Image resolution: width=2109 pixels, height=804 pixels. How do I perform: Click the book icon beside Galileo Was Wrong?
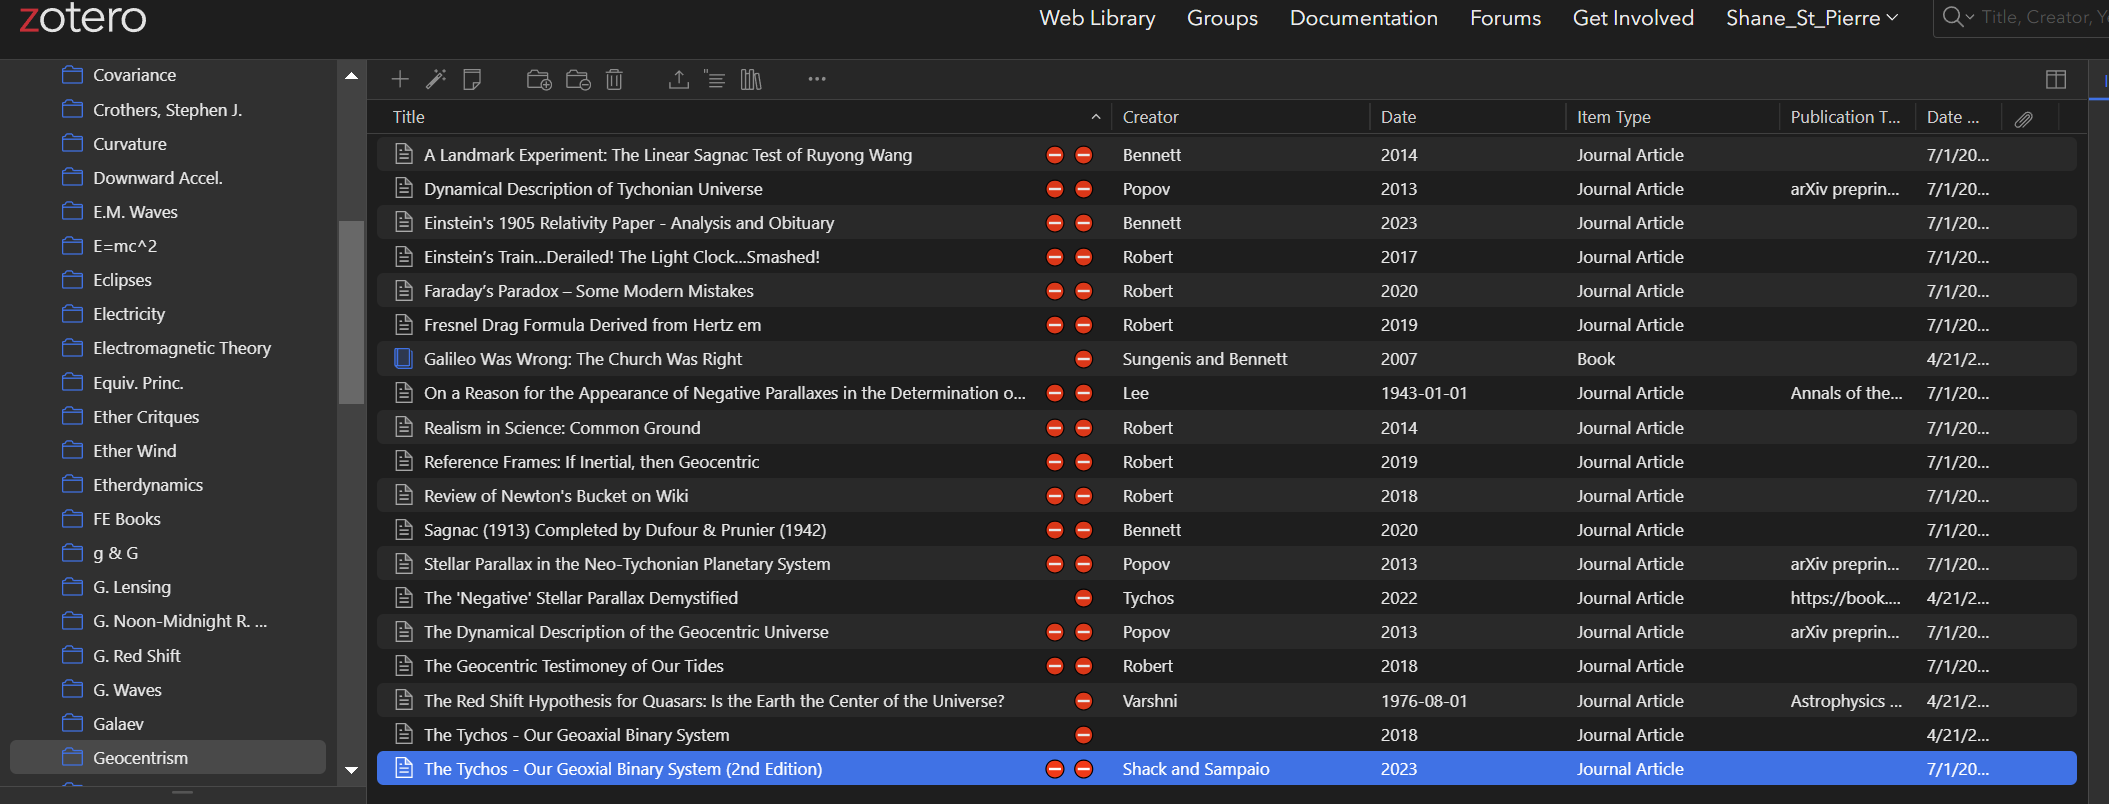click(x=403, y=358)
